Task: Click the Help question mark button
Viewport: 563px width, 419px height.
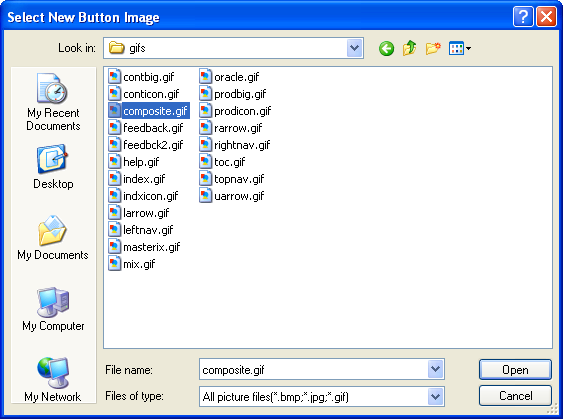Action: tap(523, 17)
